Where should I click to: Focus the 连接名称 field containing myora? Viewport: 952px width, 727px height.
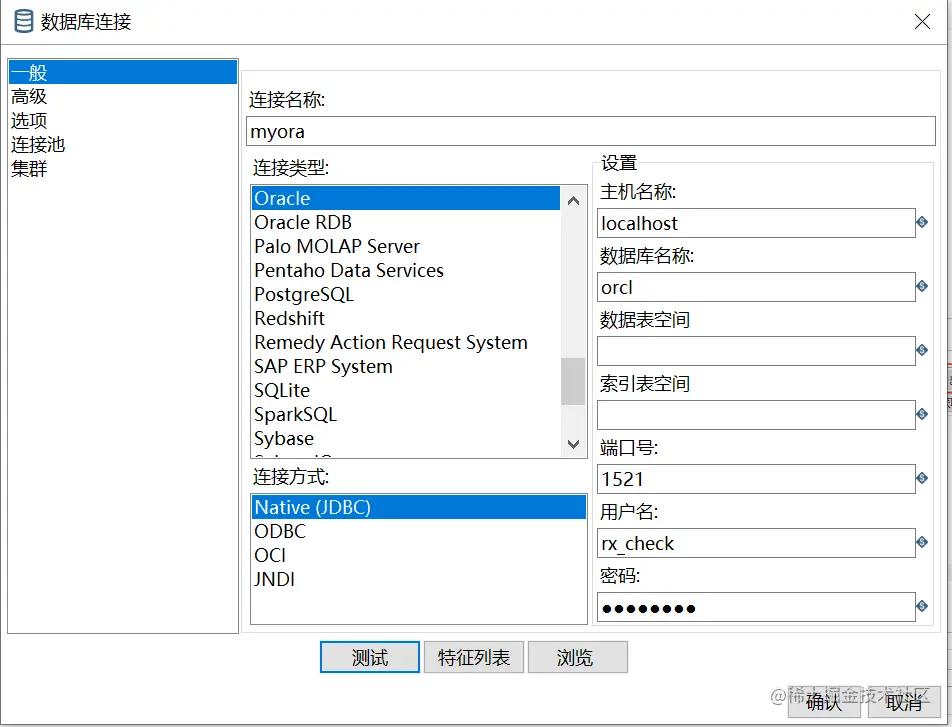point(590,131)
